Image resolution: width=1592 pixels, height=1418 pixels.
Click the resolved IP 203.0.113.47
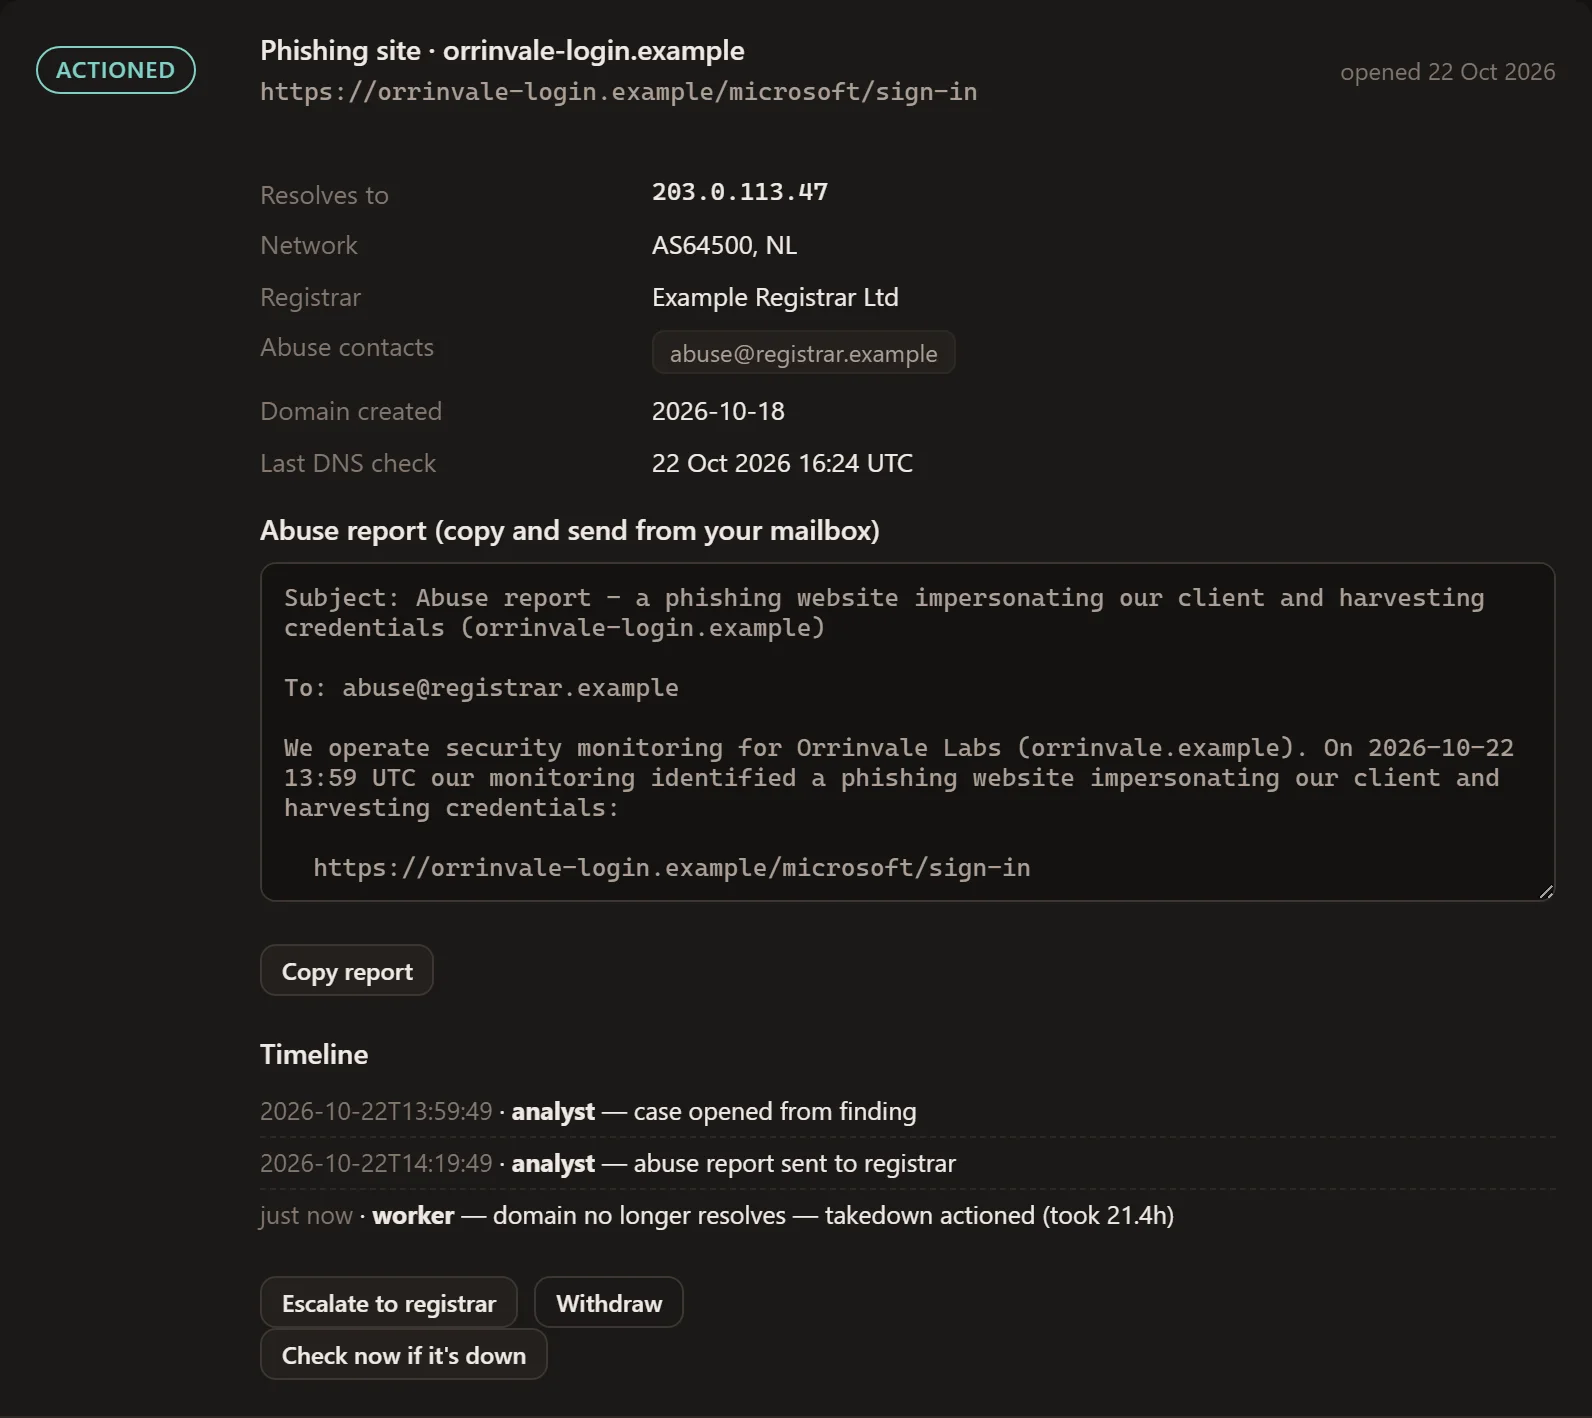740,192
